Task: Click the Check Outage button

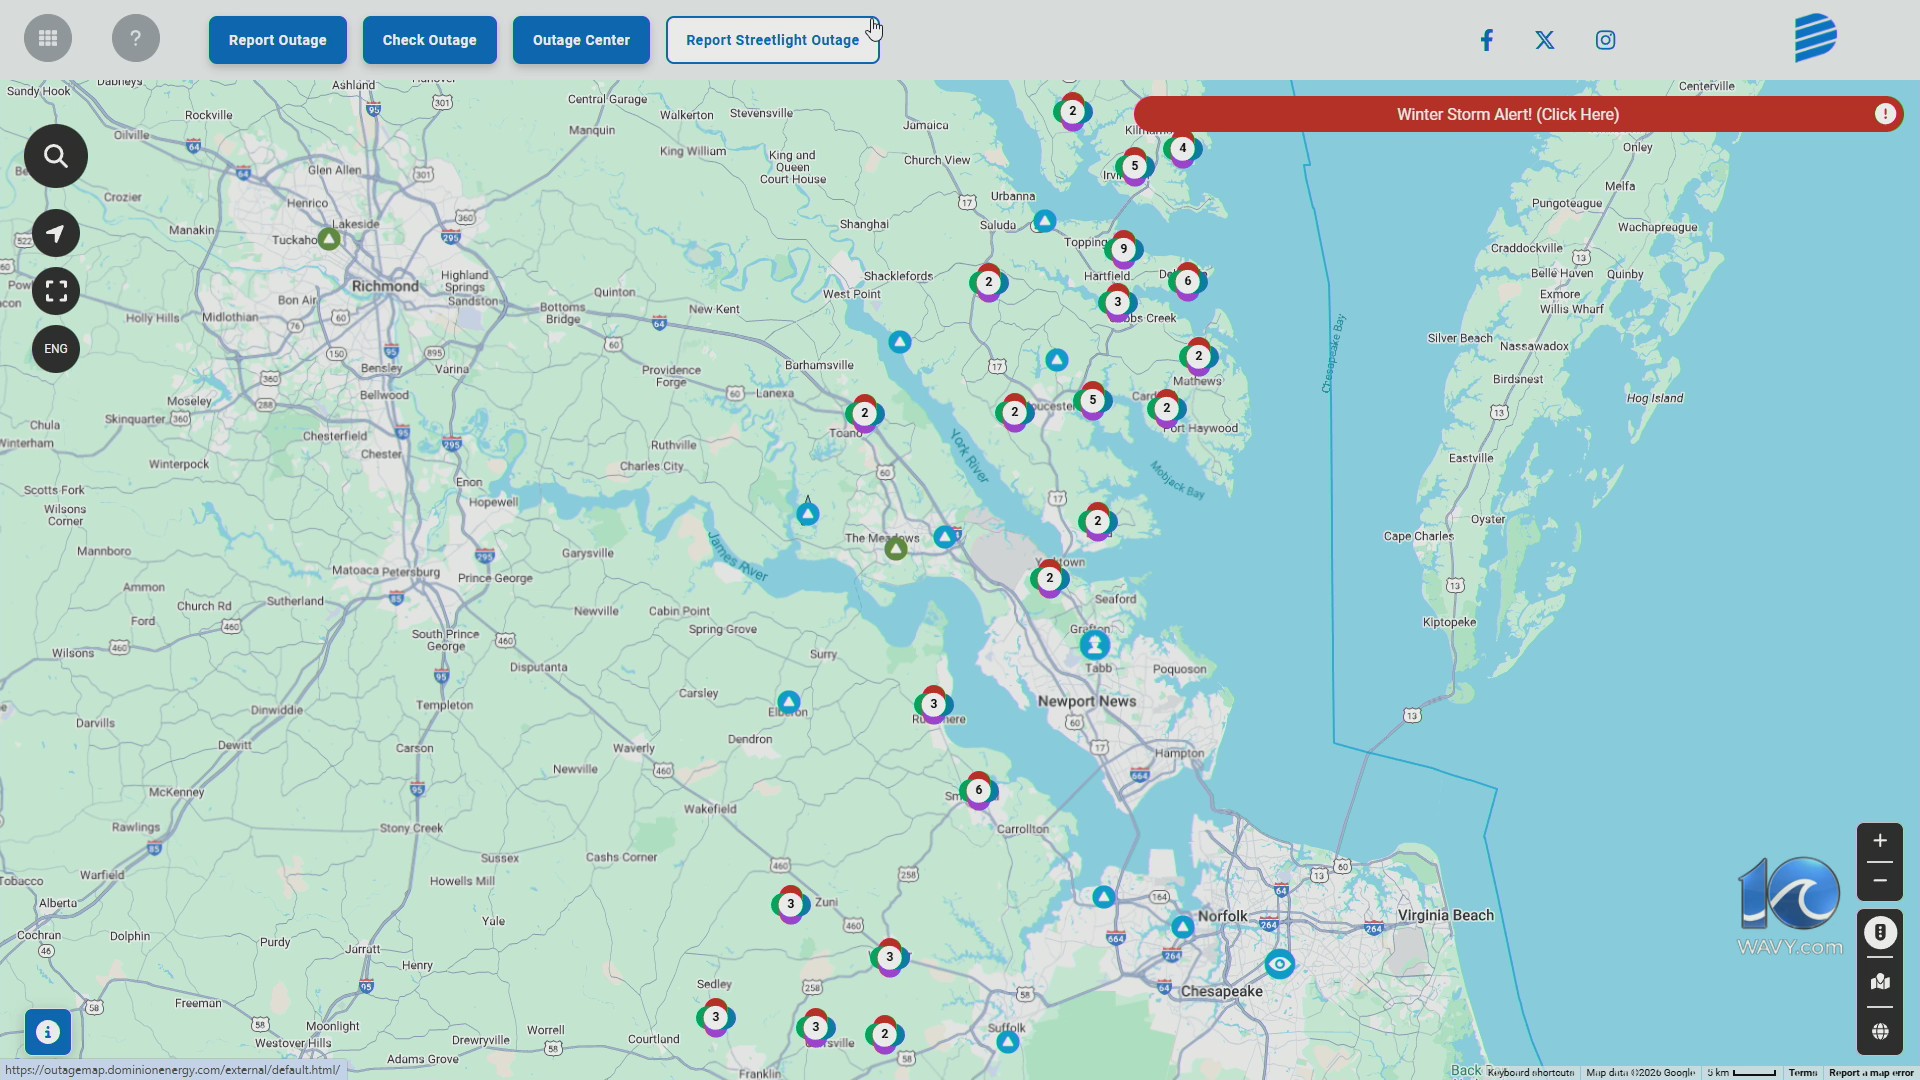Action: click(x=430, y=40)
